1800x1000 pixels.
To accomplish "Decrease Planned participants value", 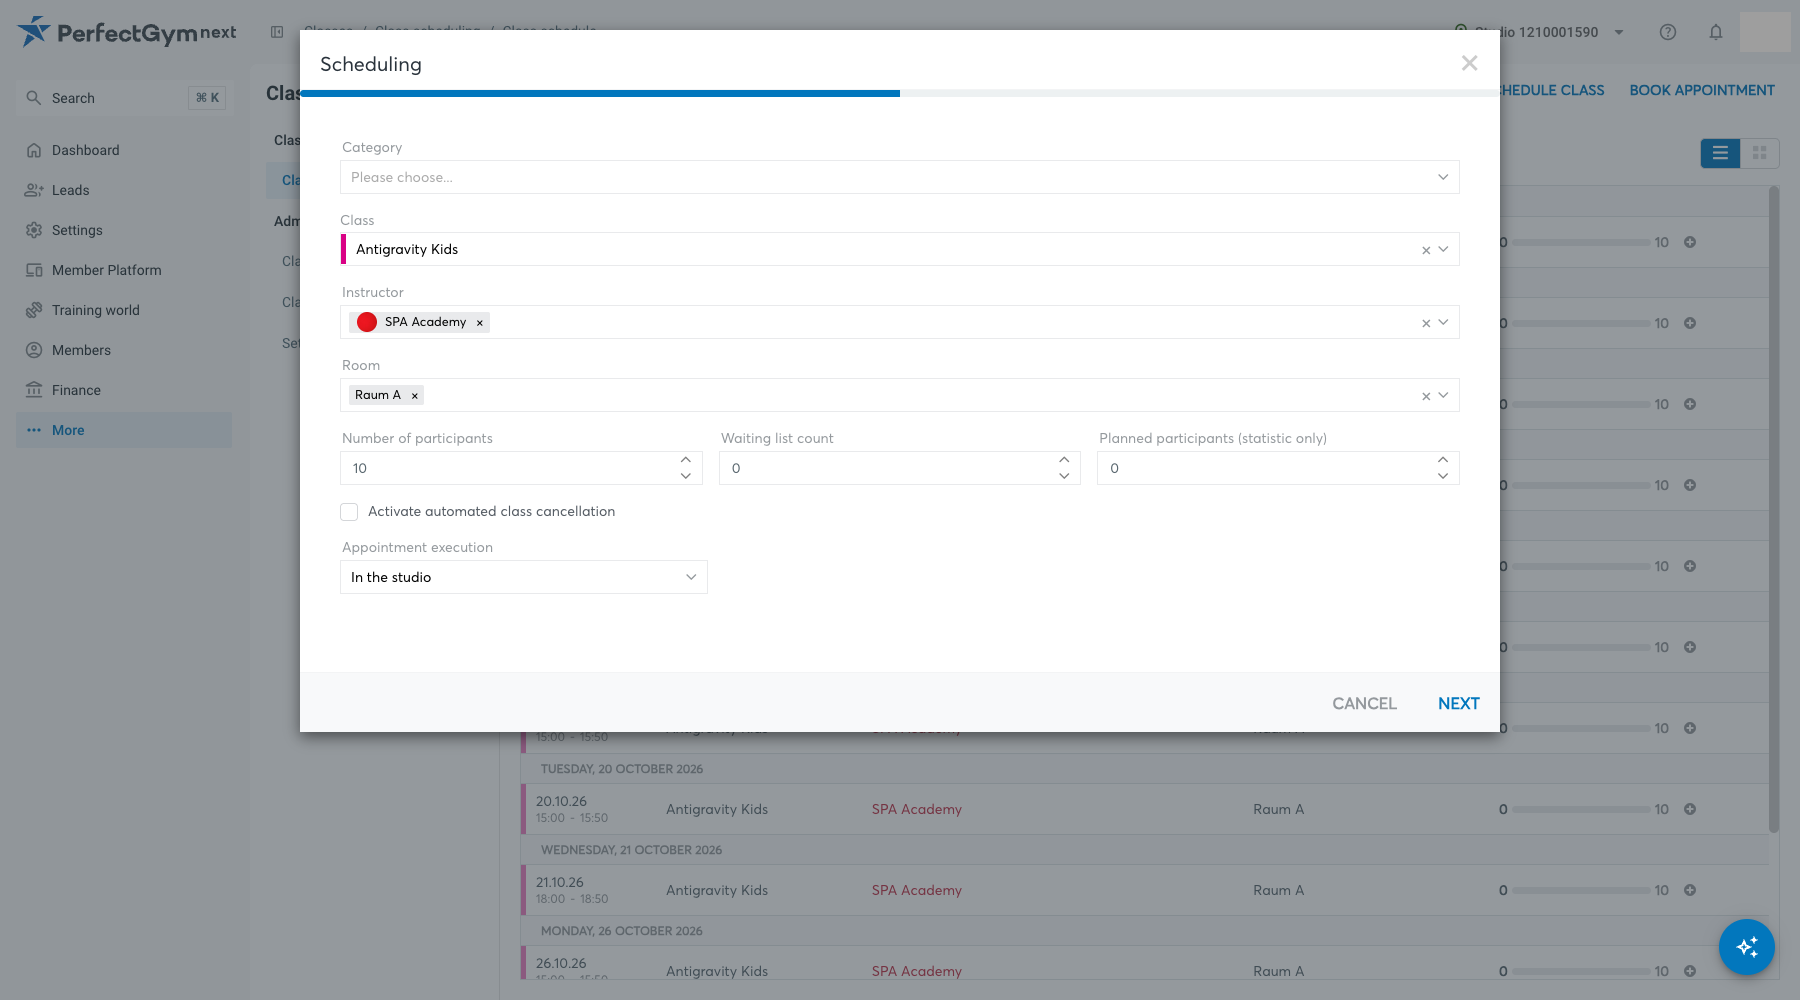I will point(1443,476).
